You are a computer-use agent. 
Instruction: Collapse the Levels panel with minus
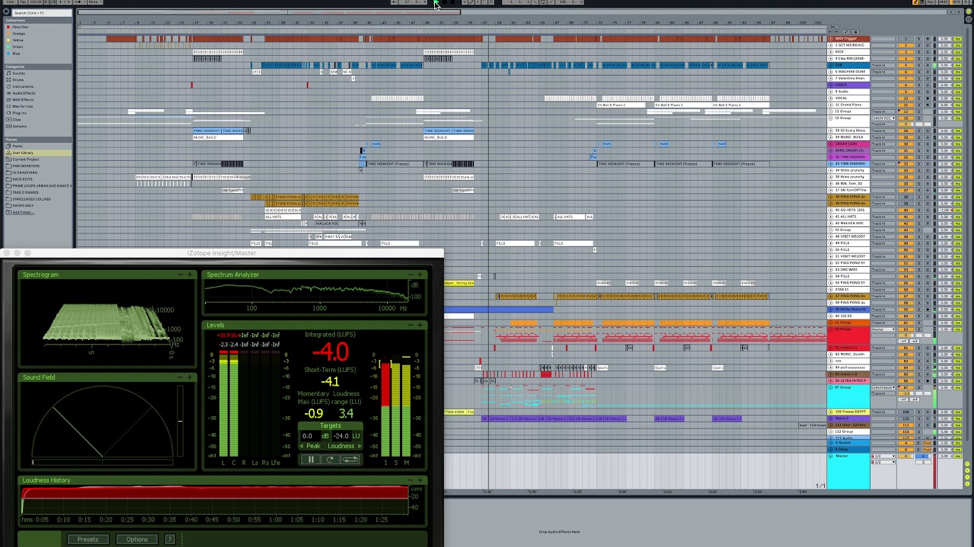411,325
